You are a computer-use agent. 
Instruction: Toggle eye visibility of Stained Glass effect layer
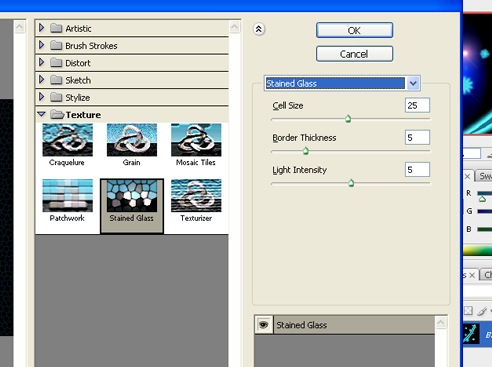(263, 325)
